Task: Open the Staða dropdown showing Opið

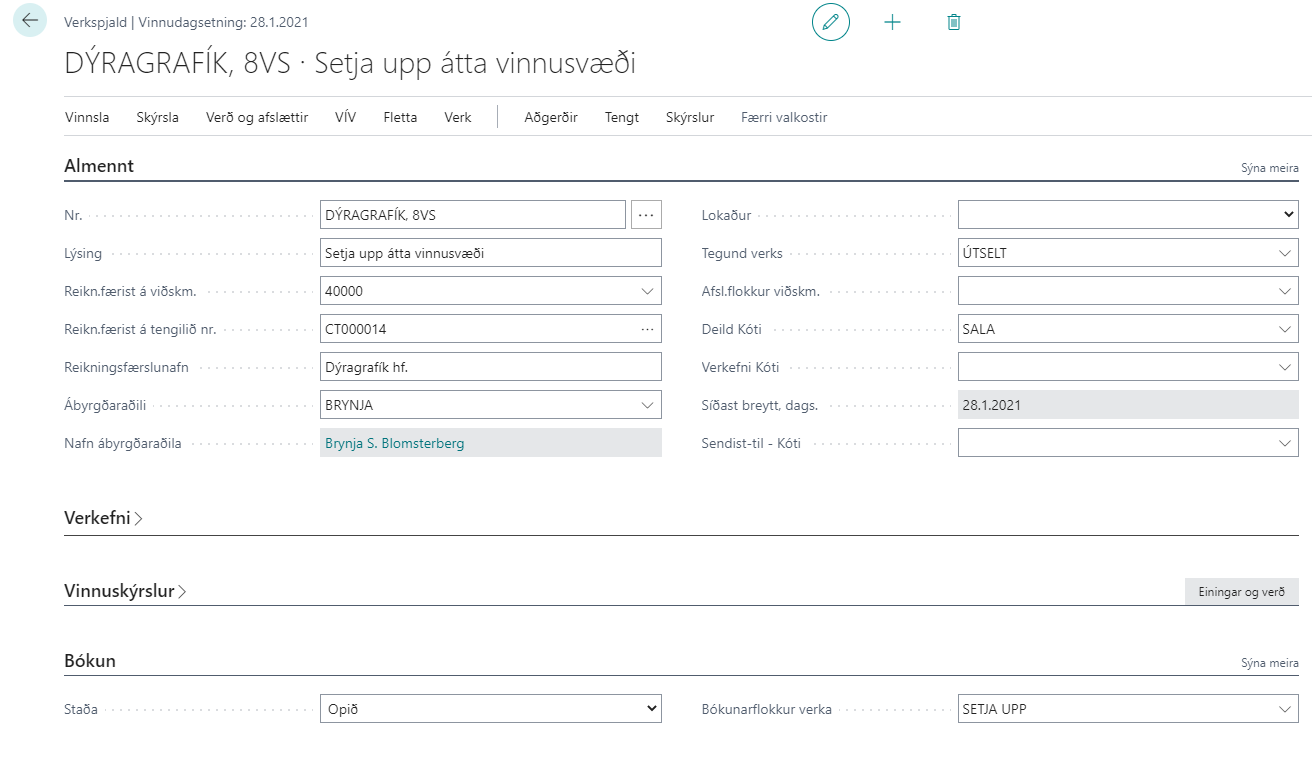Action: coord(490,709)
